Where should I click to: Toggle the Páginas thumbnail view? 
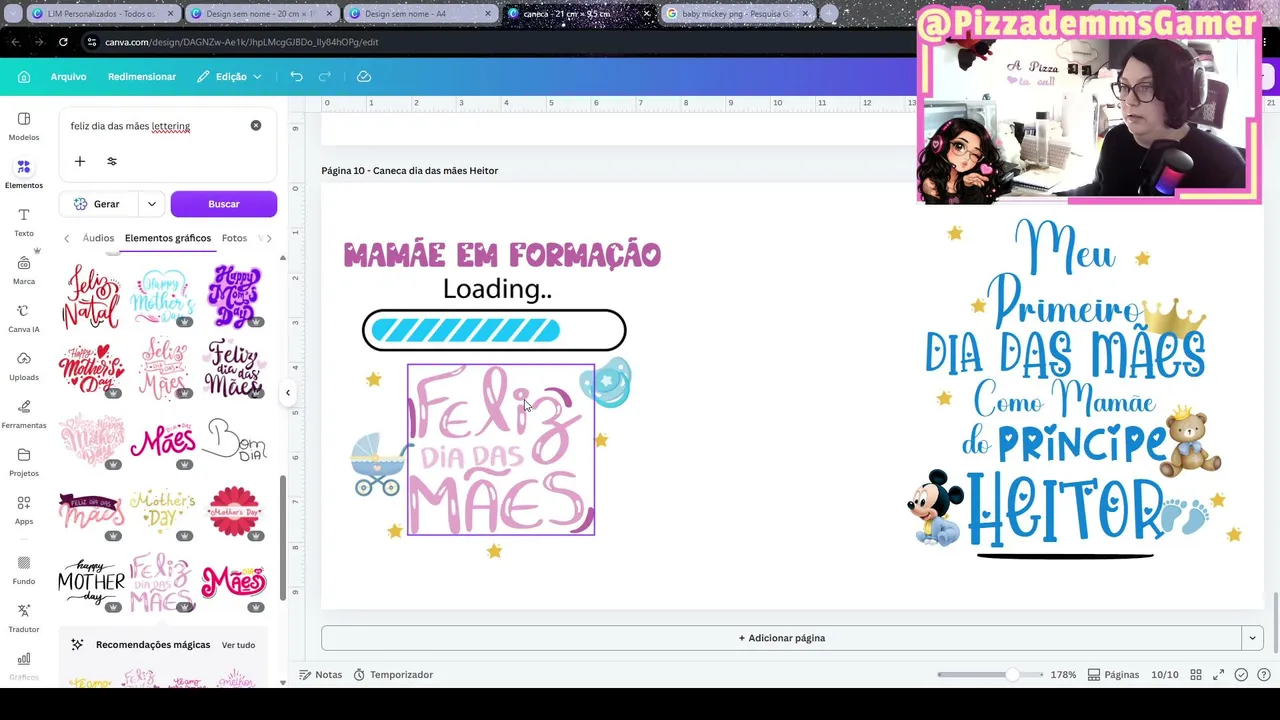click(x=1113, y=675)
